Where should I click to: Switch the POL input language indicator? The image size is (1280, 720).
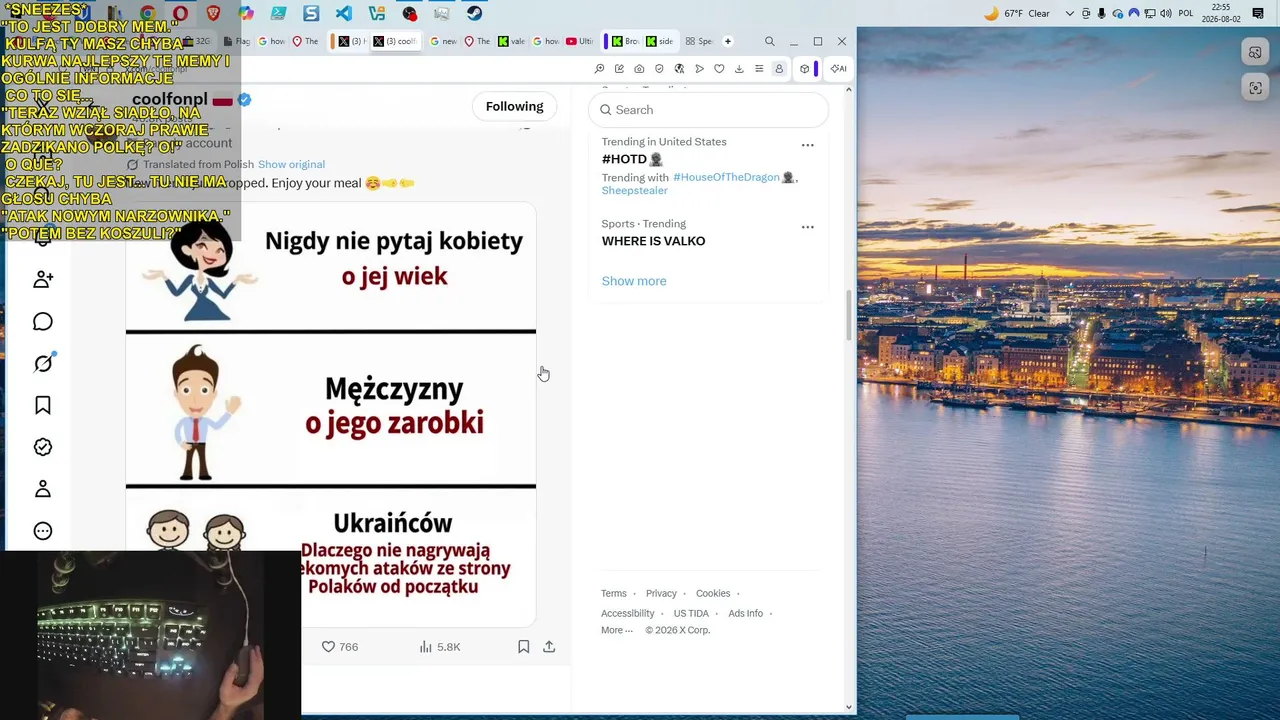pyautogui.click(x=1186, y=14)
